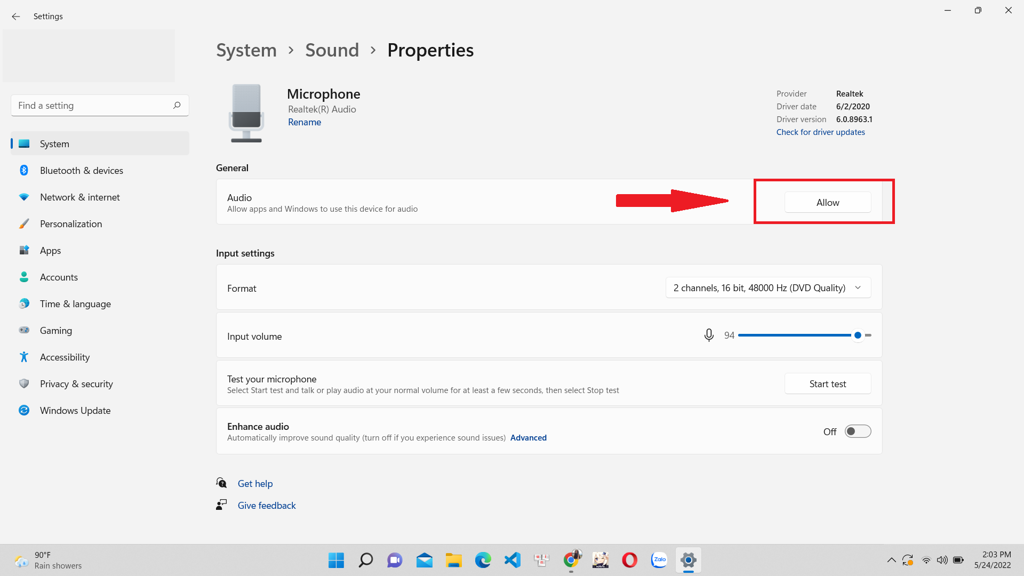
Task: Focus the Find a setting search box
Action: (x=100, y=105)
